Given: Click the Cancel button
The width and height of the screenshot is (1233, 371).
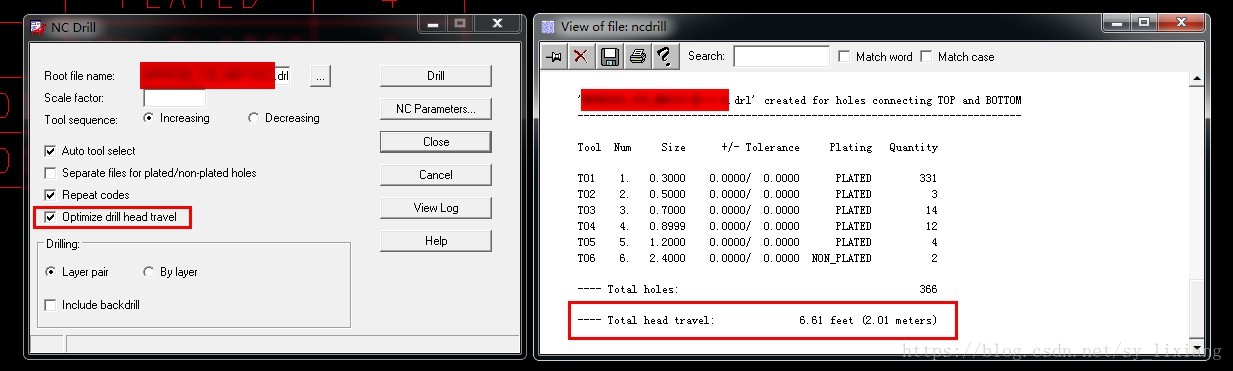Looking at the screenshot, I should (x=436, y=175).
